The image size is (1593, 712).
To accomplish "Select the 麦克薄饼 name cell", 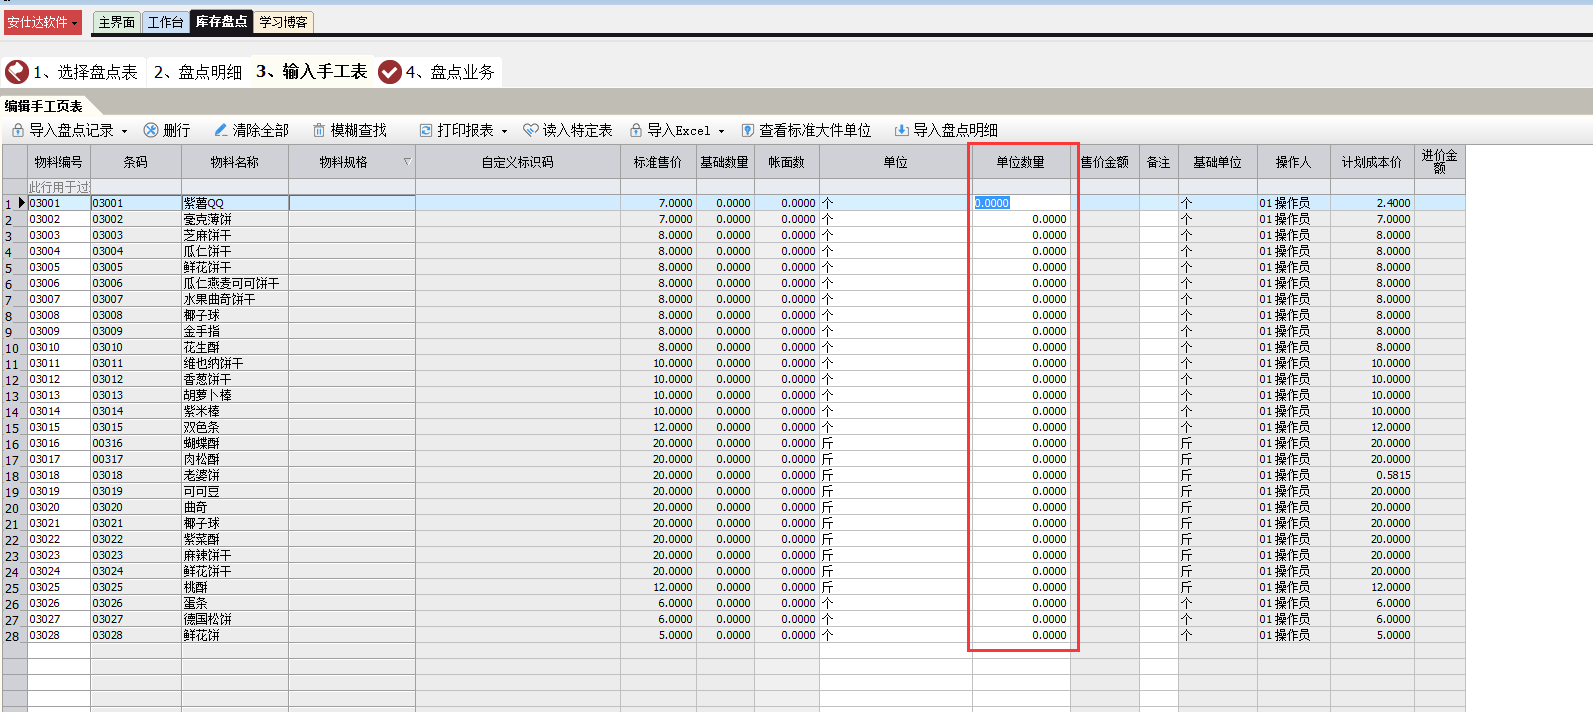I will tap(235, 219).
